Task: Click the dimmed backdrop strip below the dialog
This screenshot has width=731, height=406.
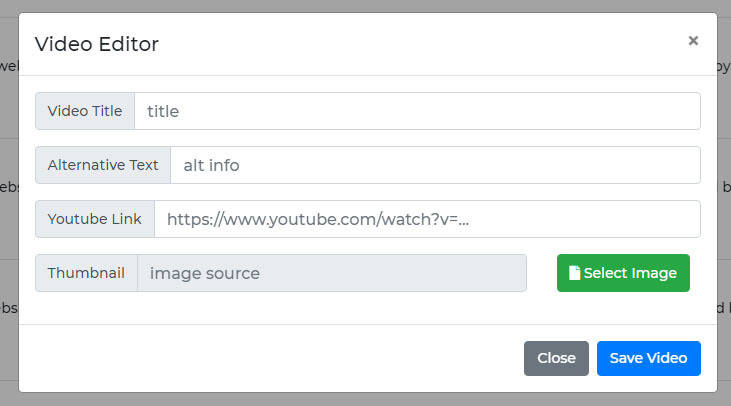Action: click(366, 399)
